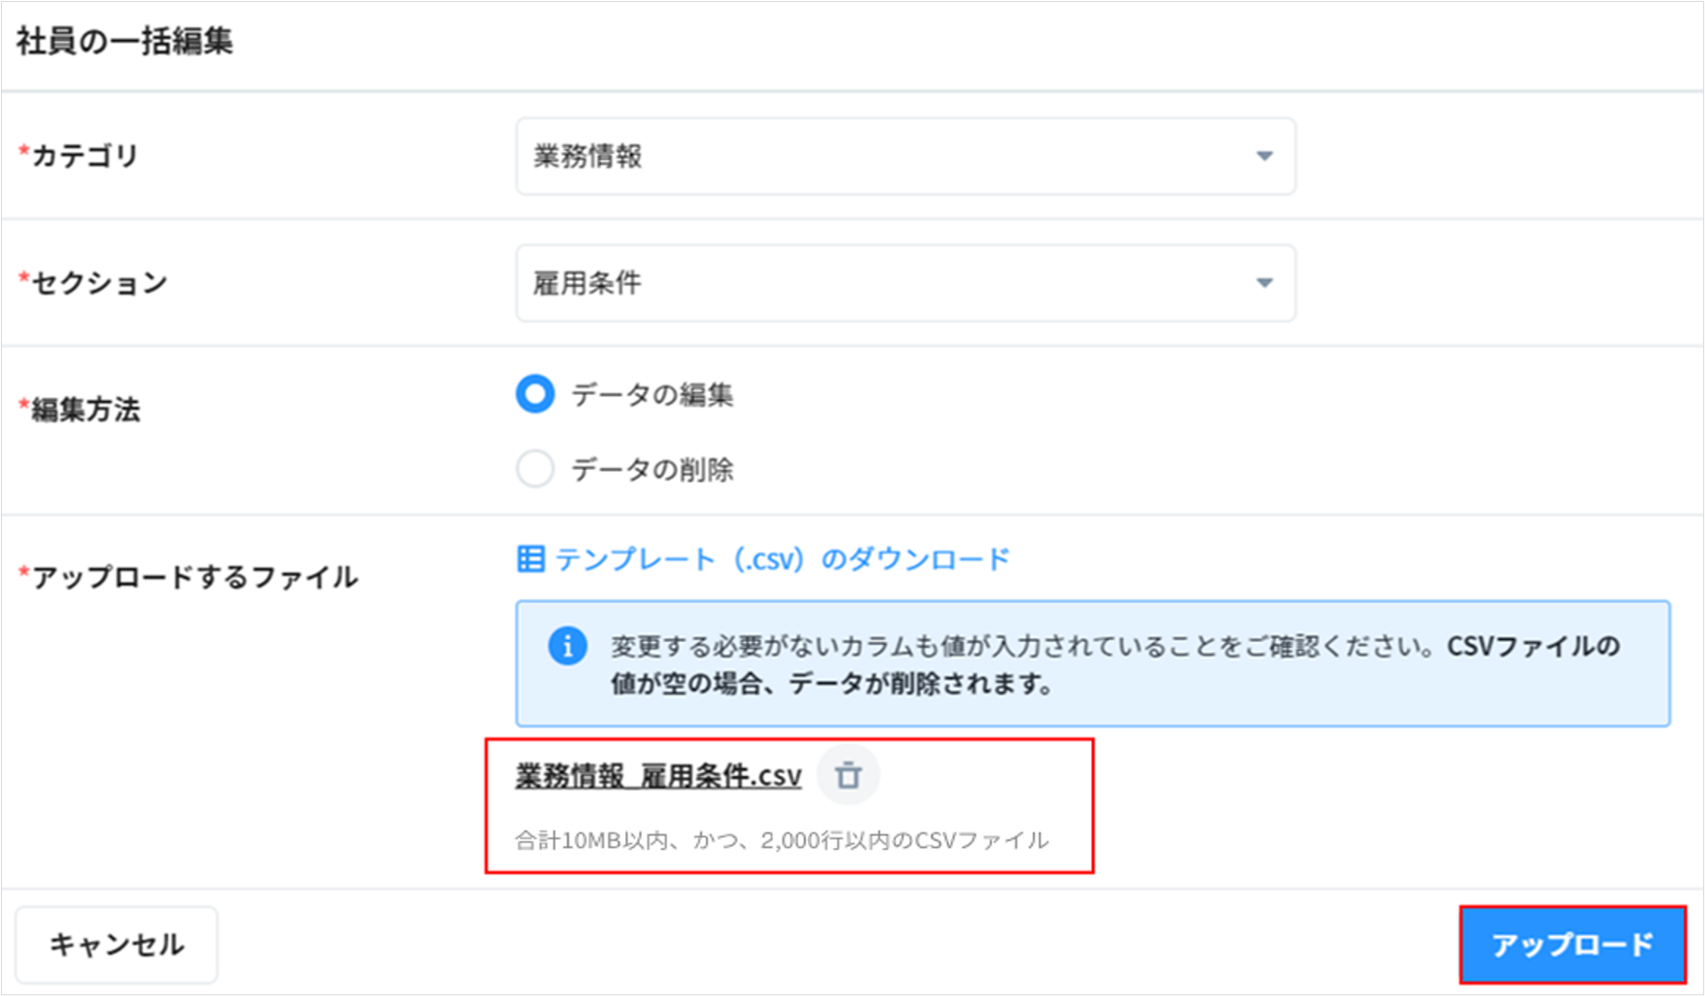Image resolution: width=1705 pixels, height=996 pixels.
Task: Select the データの編集 radio button
Action: point(535,394)
